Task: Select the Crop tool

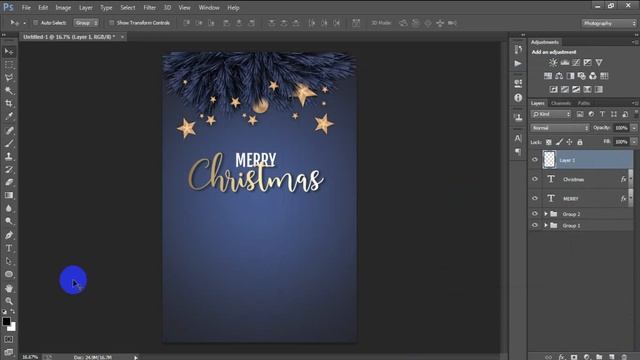Action: [9, 103]
